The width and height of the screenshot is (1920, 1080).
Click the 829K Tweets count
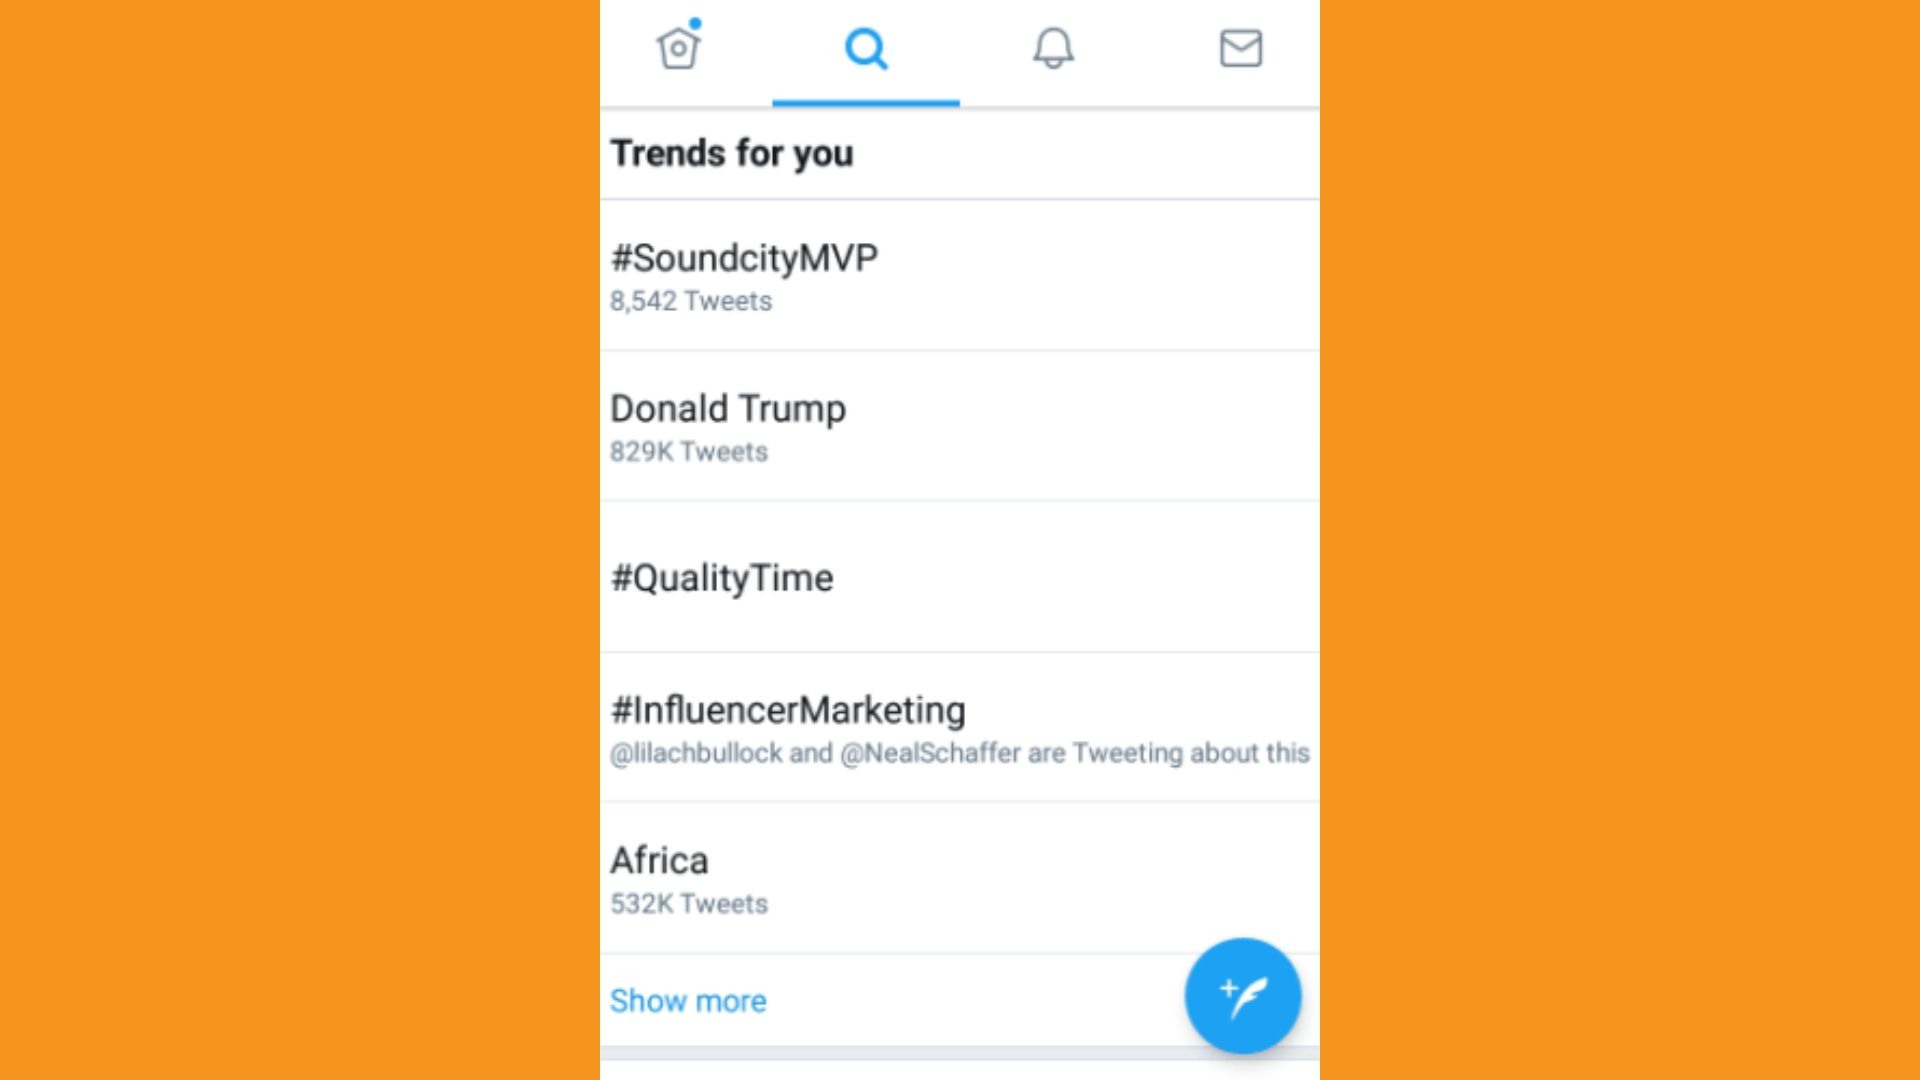[689, 452]
